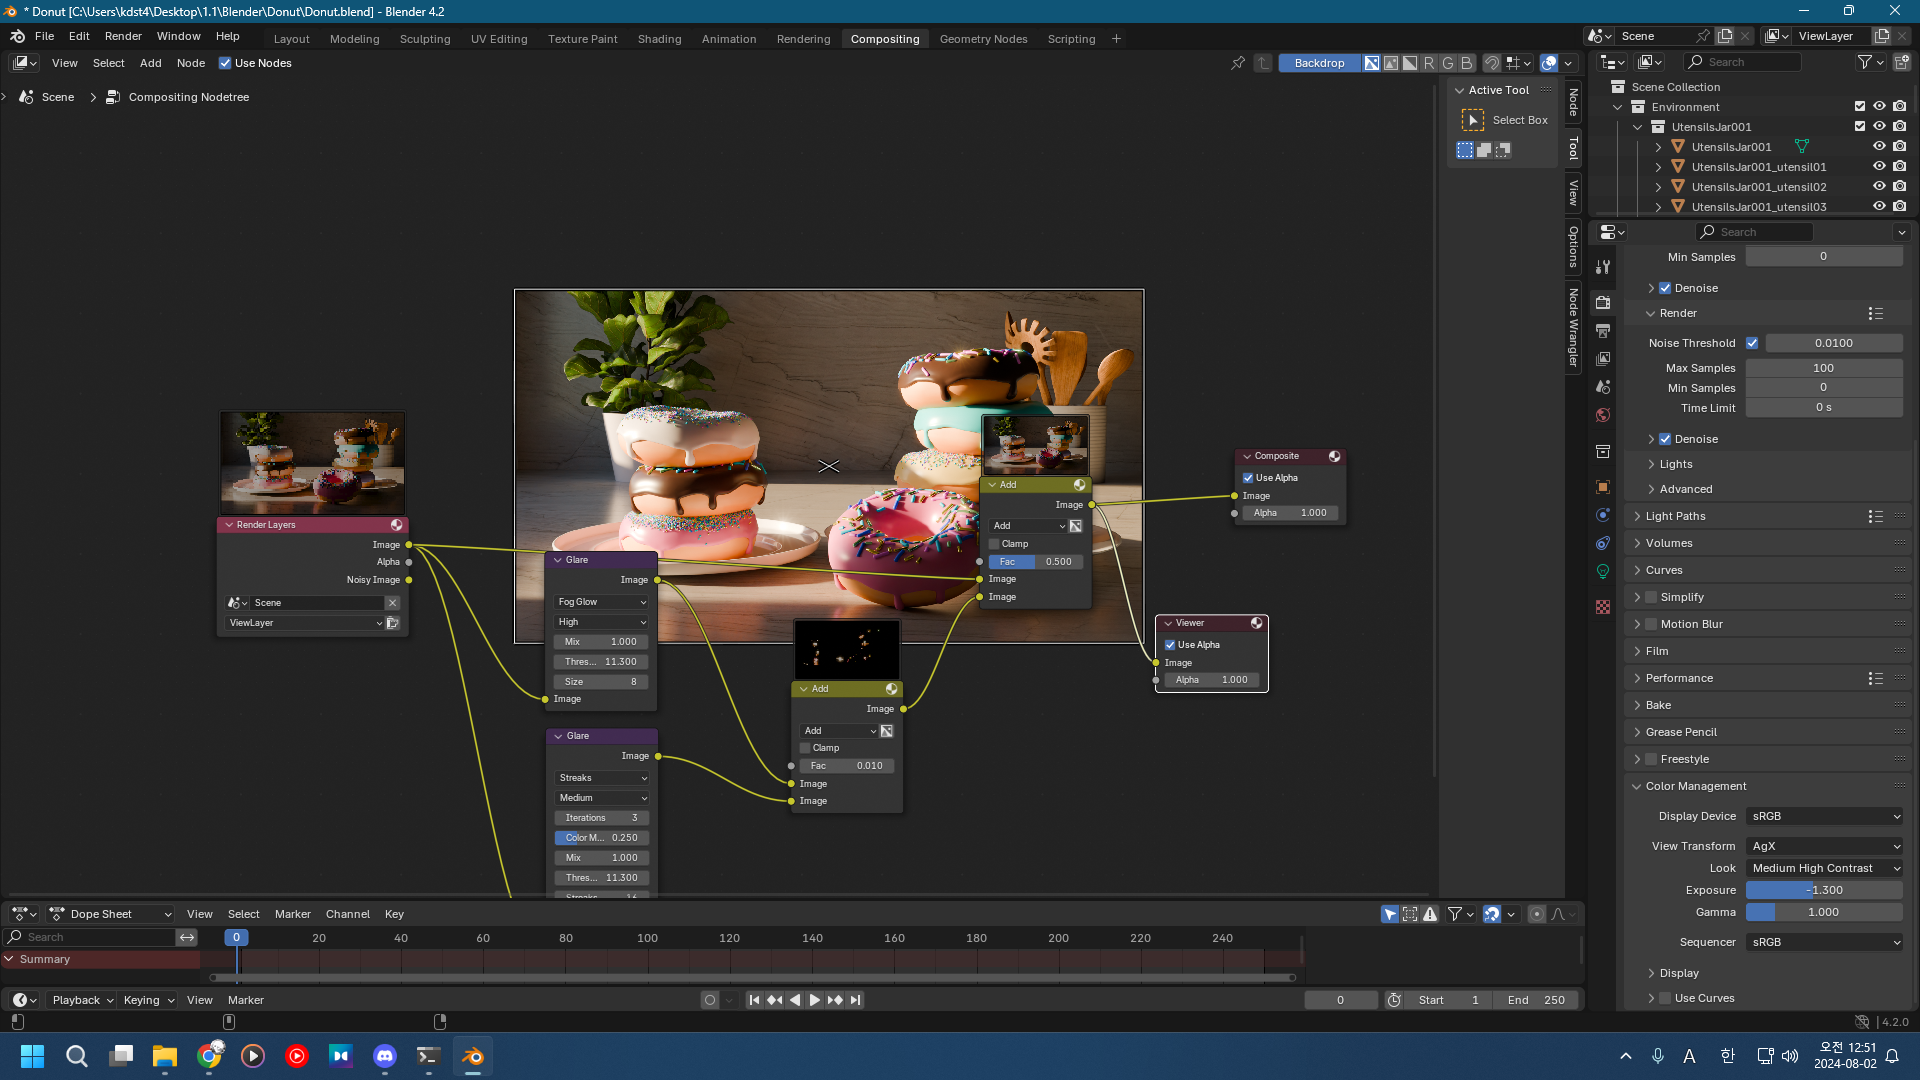Click the End frame field
1920x1080 pixels.
pyautogui.click(x=1536, y=1000)
